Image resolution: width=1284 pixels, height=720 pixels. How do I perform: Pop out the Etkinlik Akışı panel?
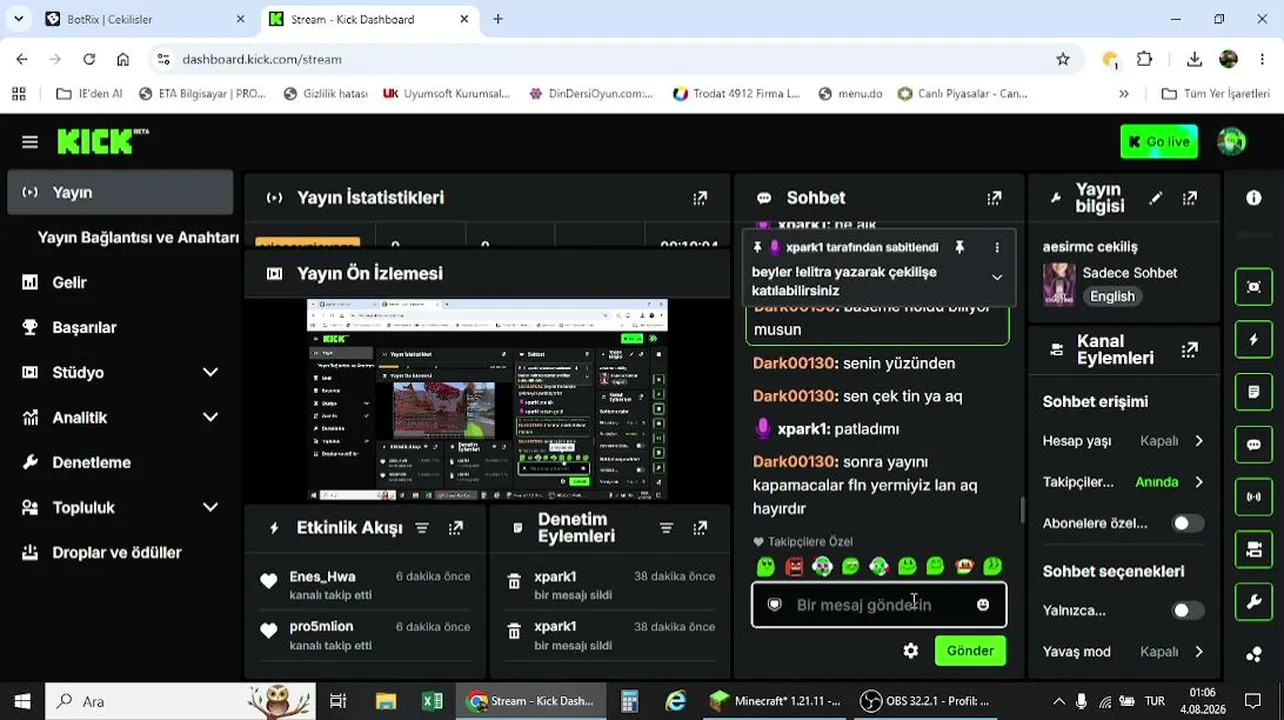pos(456,528)
